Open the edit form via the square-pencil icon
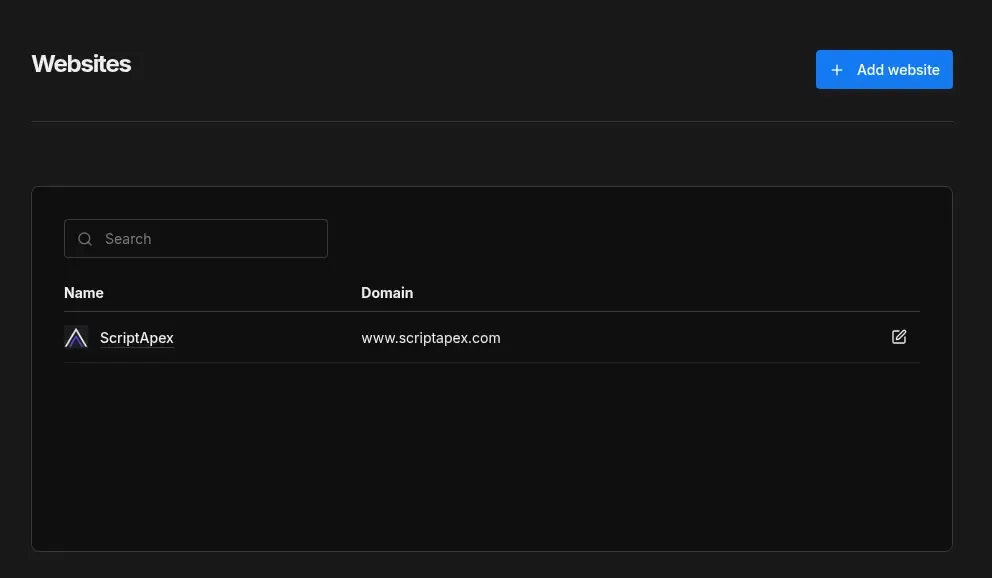The width and height of the screenshot is (992, 578). click(898, 337)
